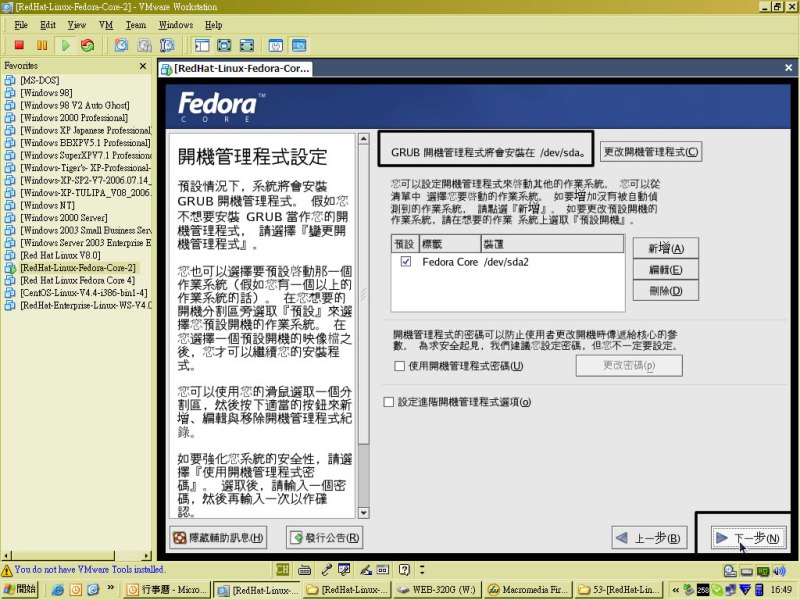
Task: Toggle the Favorites sidebar display icon
Action: pos(202,45)
